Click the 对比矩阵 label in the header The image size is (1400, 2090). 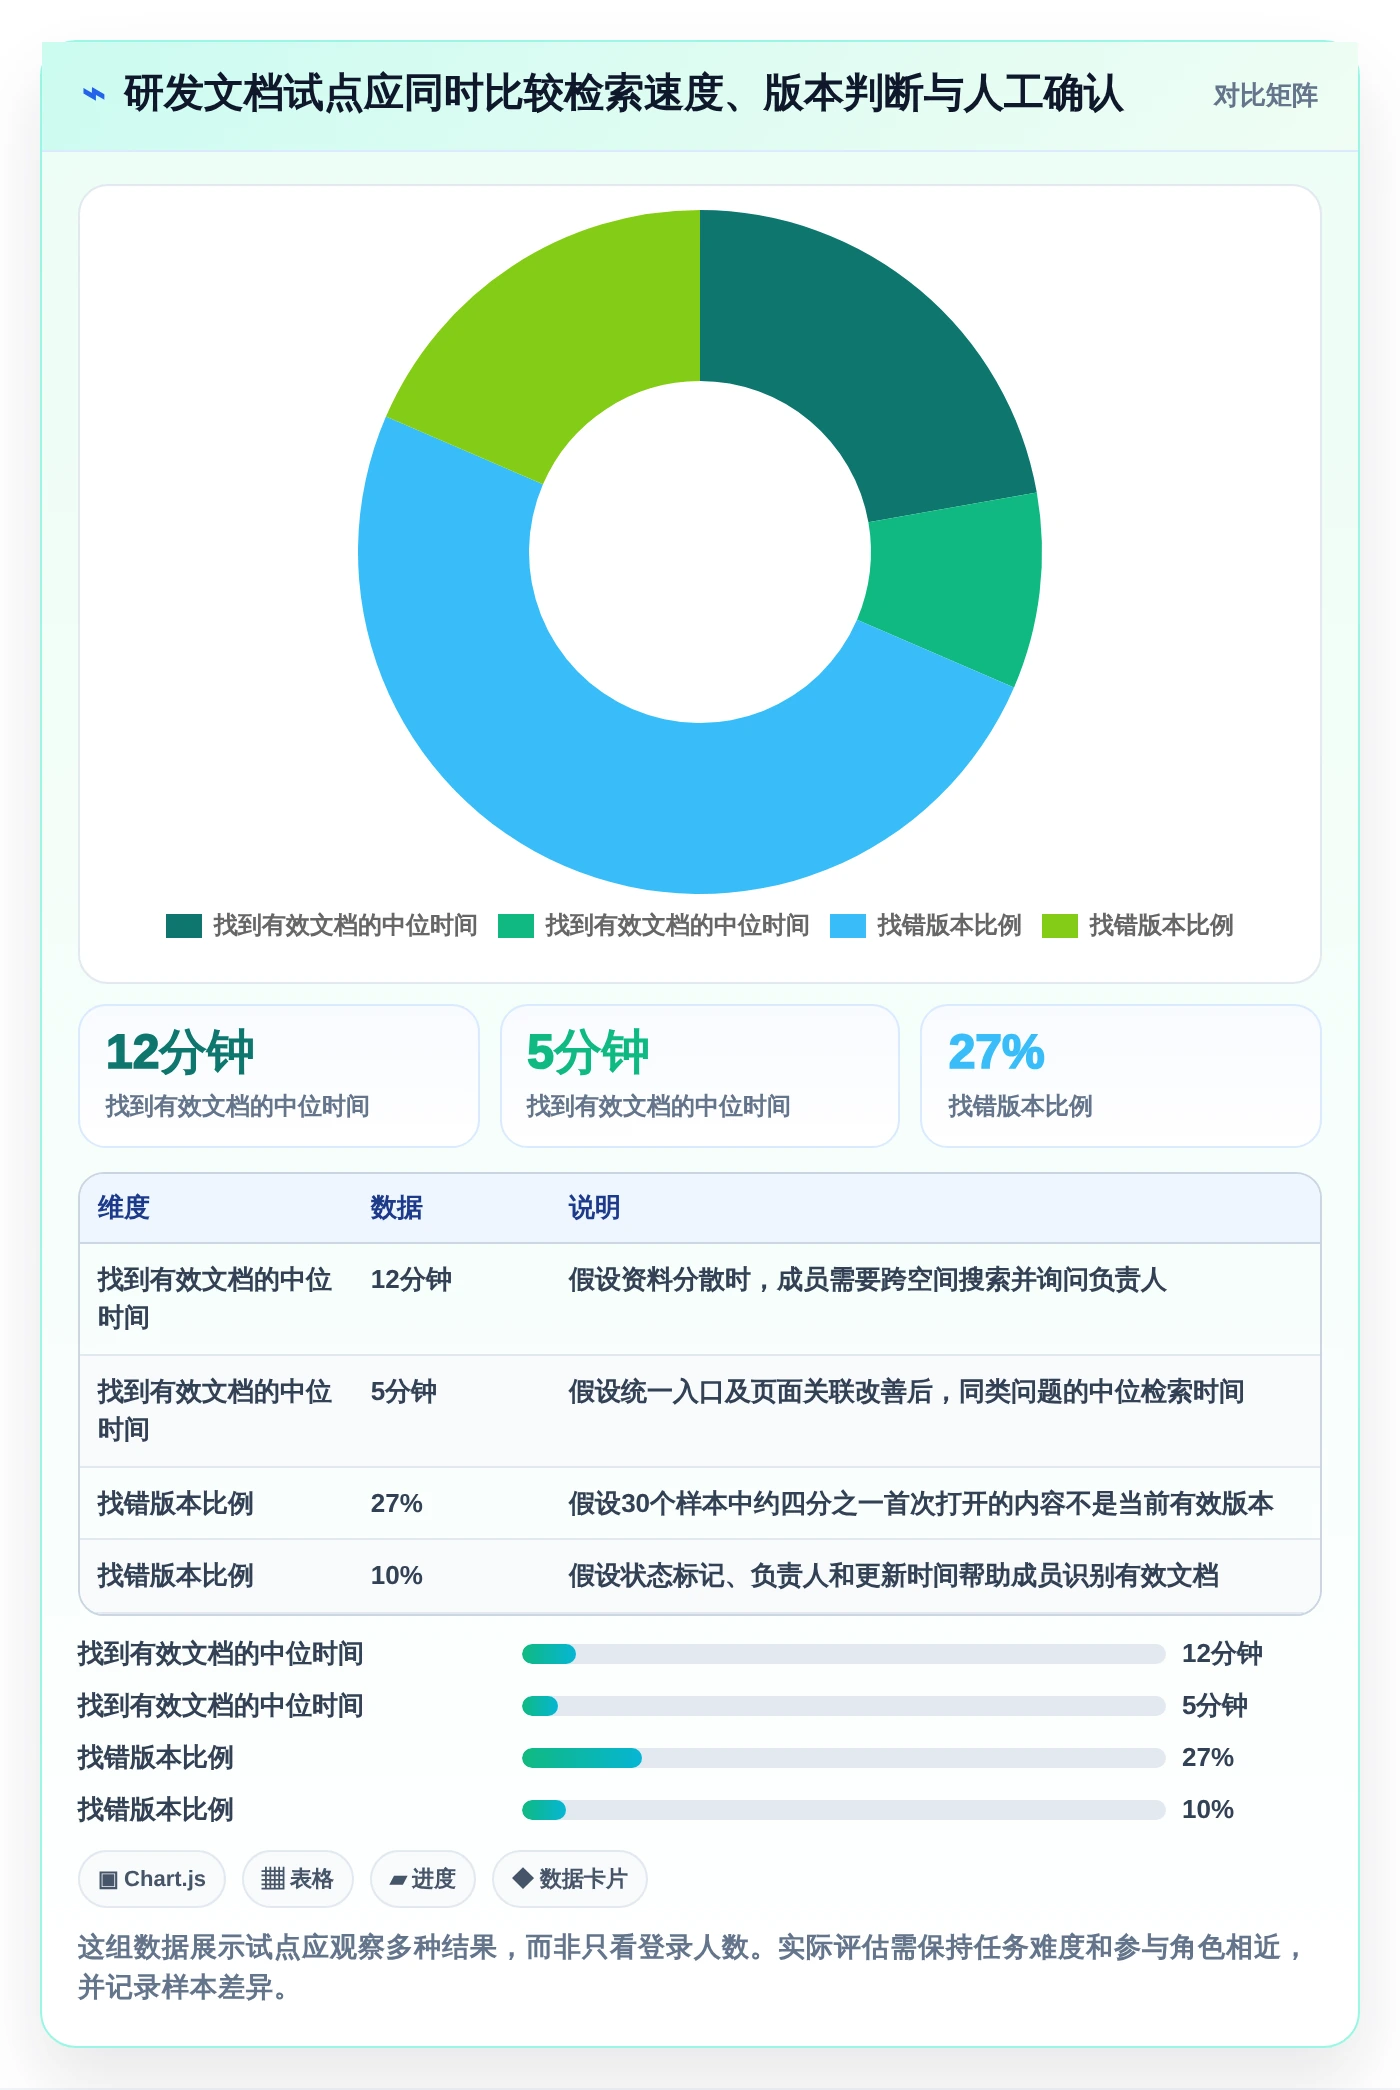[x=1265, y=96]
